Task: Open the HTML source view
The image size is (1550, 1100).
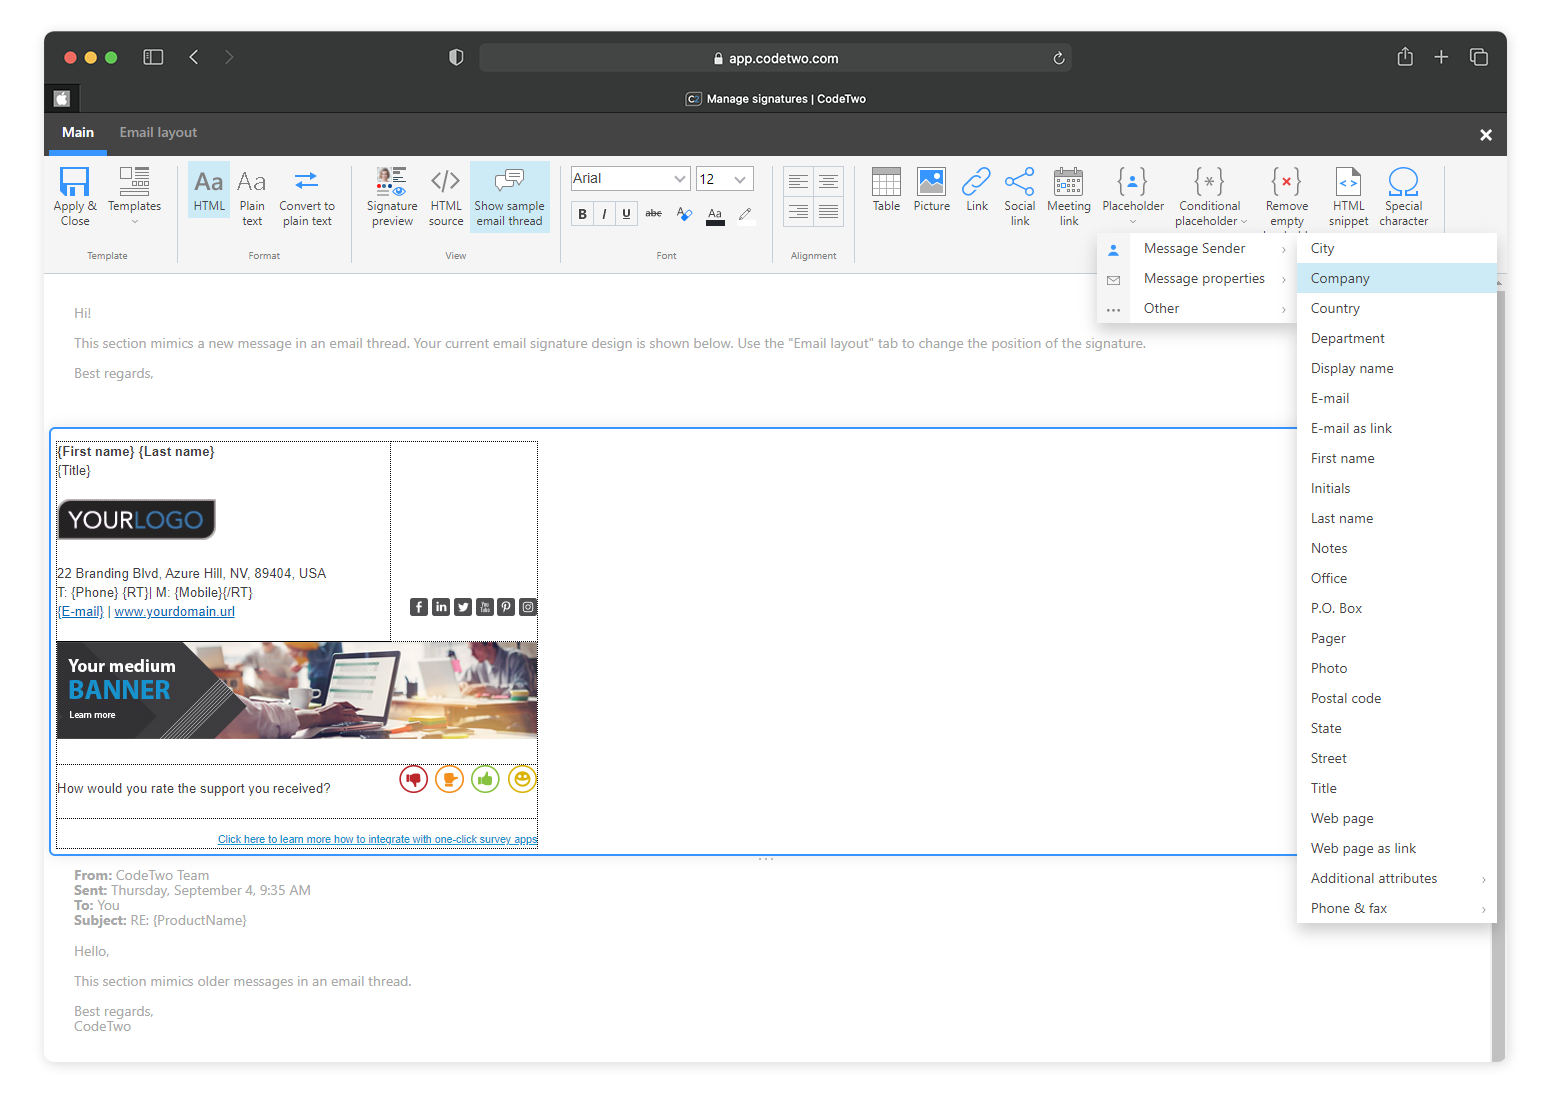Action: [445, 196]
